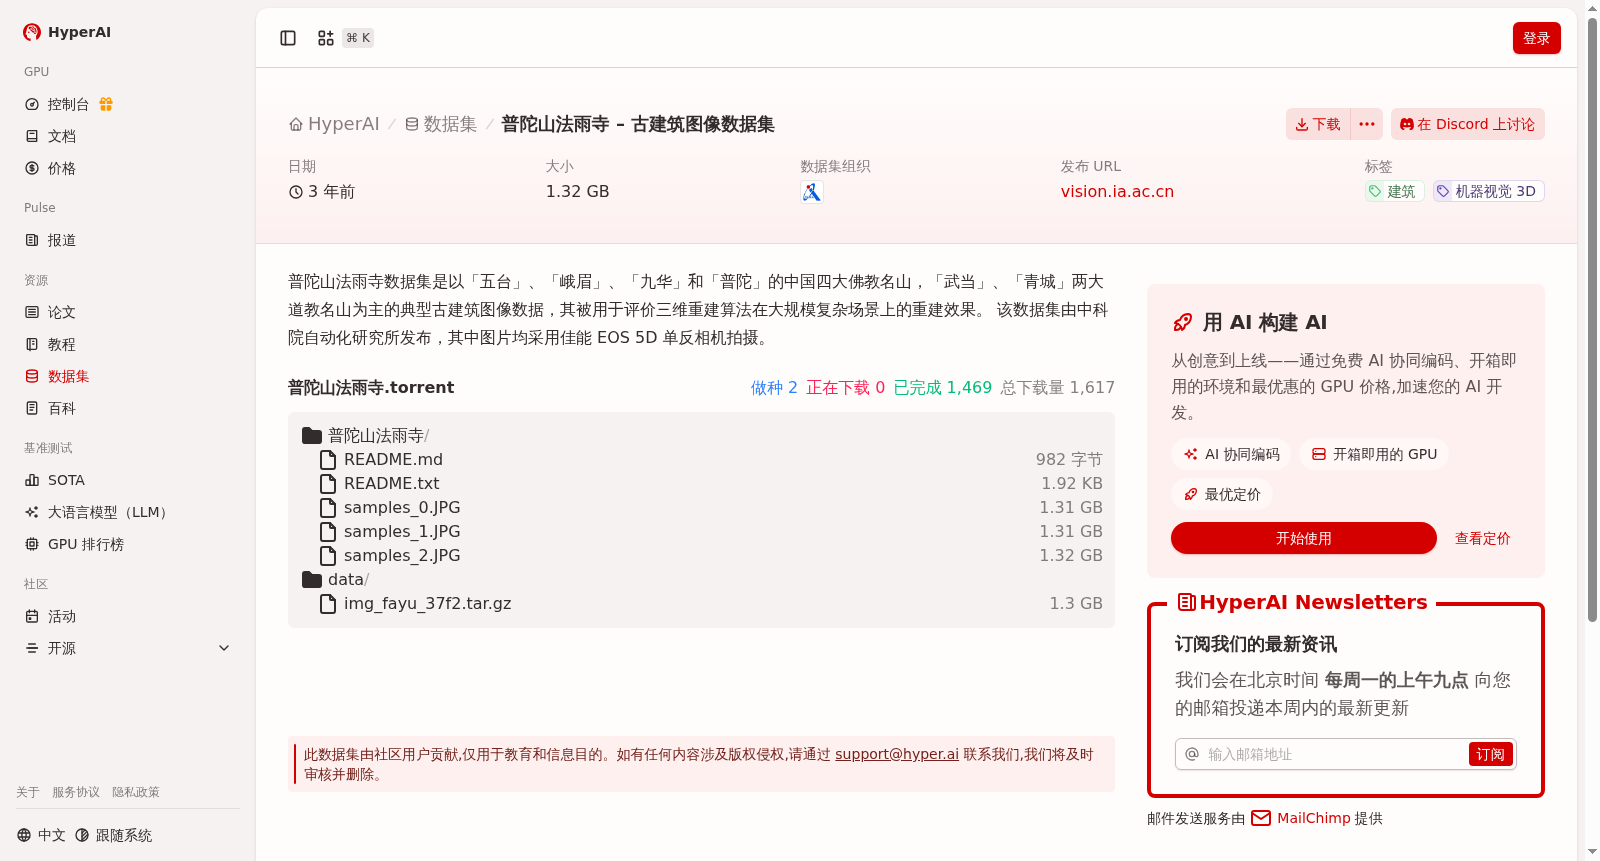Change theme via 跟随系统 selector
Viewport: 1600px width, 861px height.
coord(114,835)
